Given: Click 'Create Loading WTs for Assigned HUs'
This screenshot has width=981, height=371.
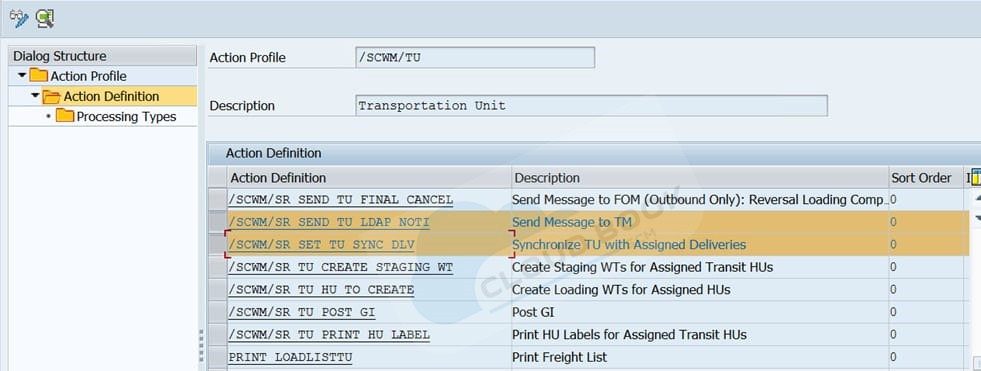Looking at the screenshot, I should point(621,290).
